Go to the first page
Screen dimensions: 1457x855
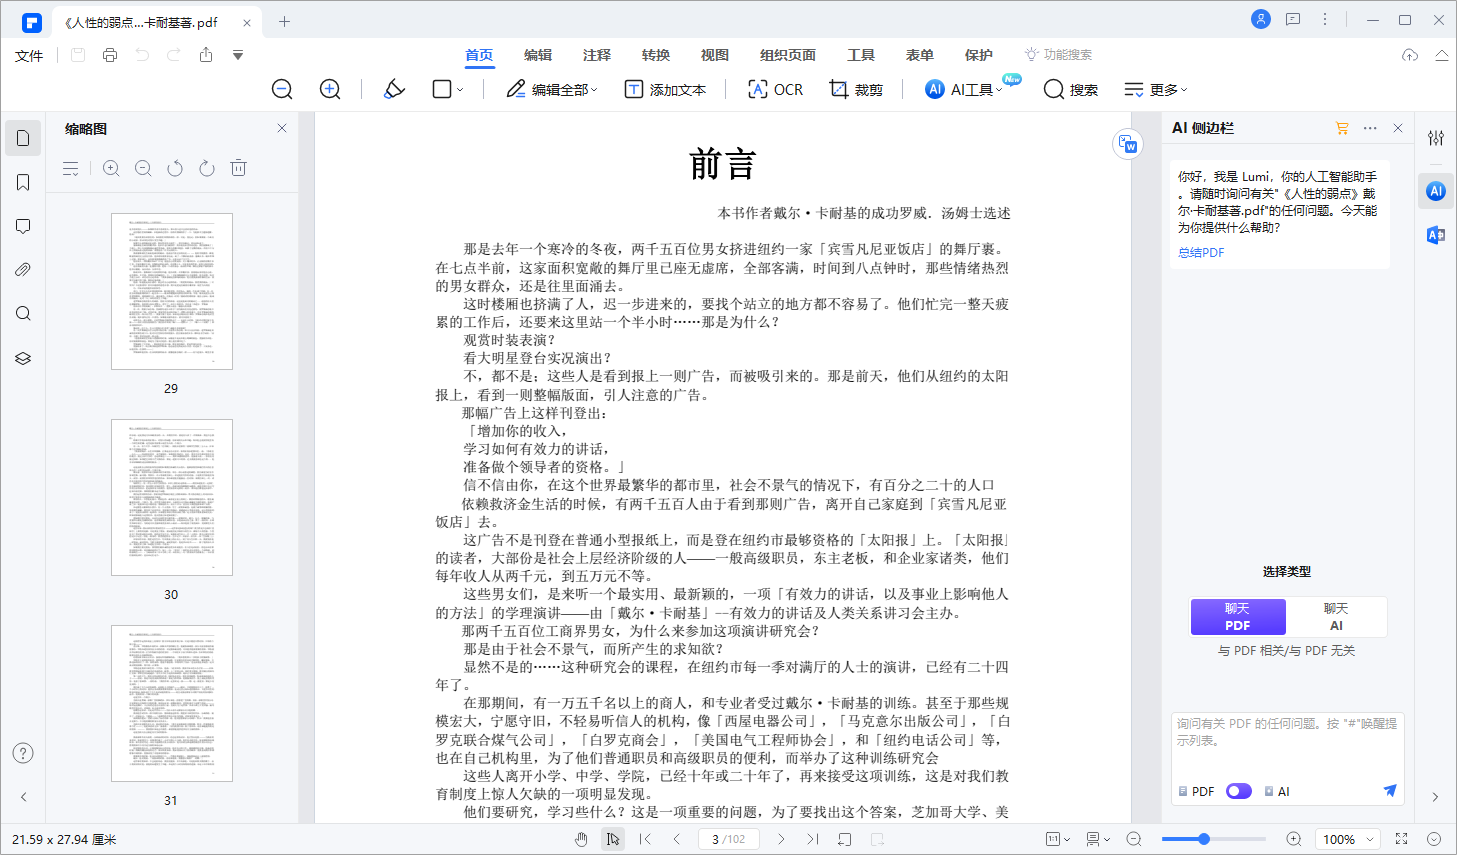(x=645, y=839)
